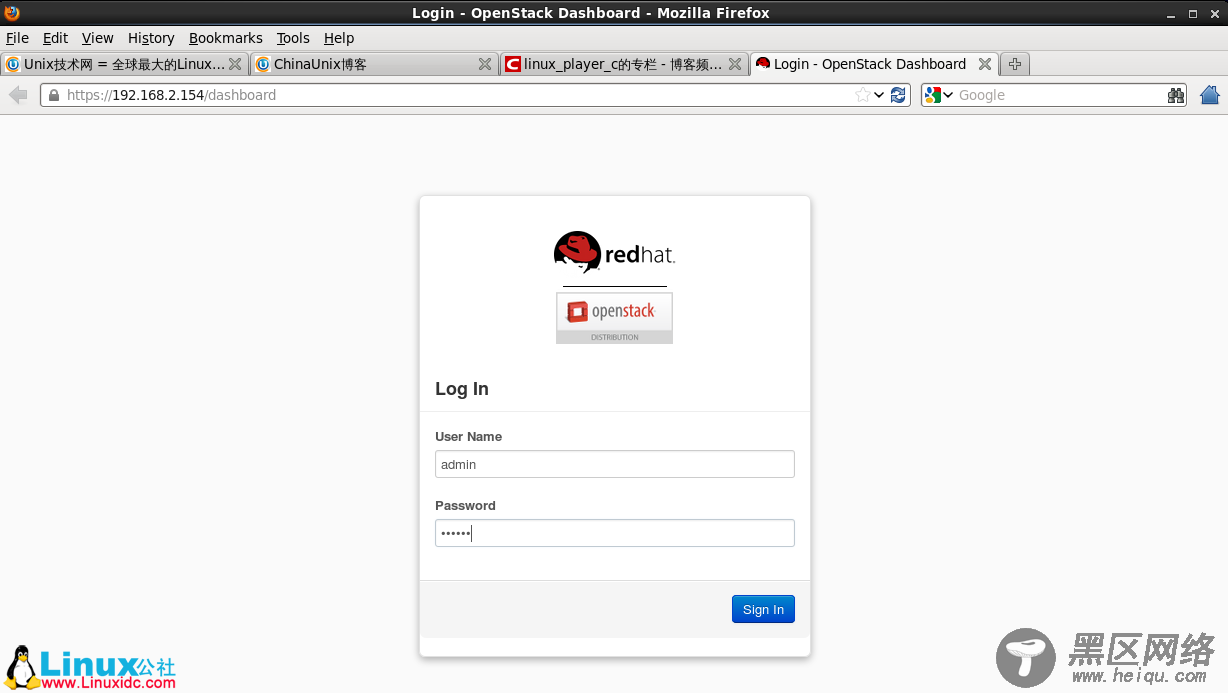Viewport: 1228px width, 693px height.
Task: Click the Password input field
Action: pyautogui.click(x=615, y=533)
